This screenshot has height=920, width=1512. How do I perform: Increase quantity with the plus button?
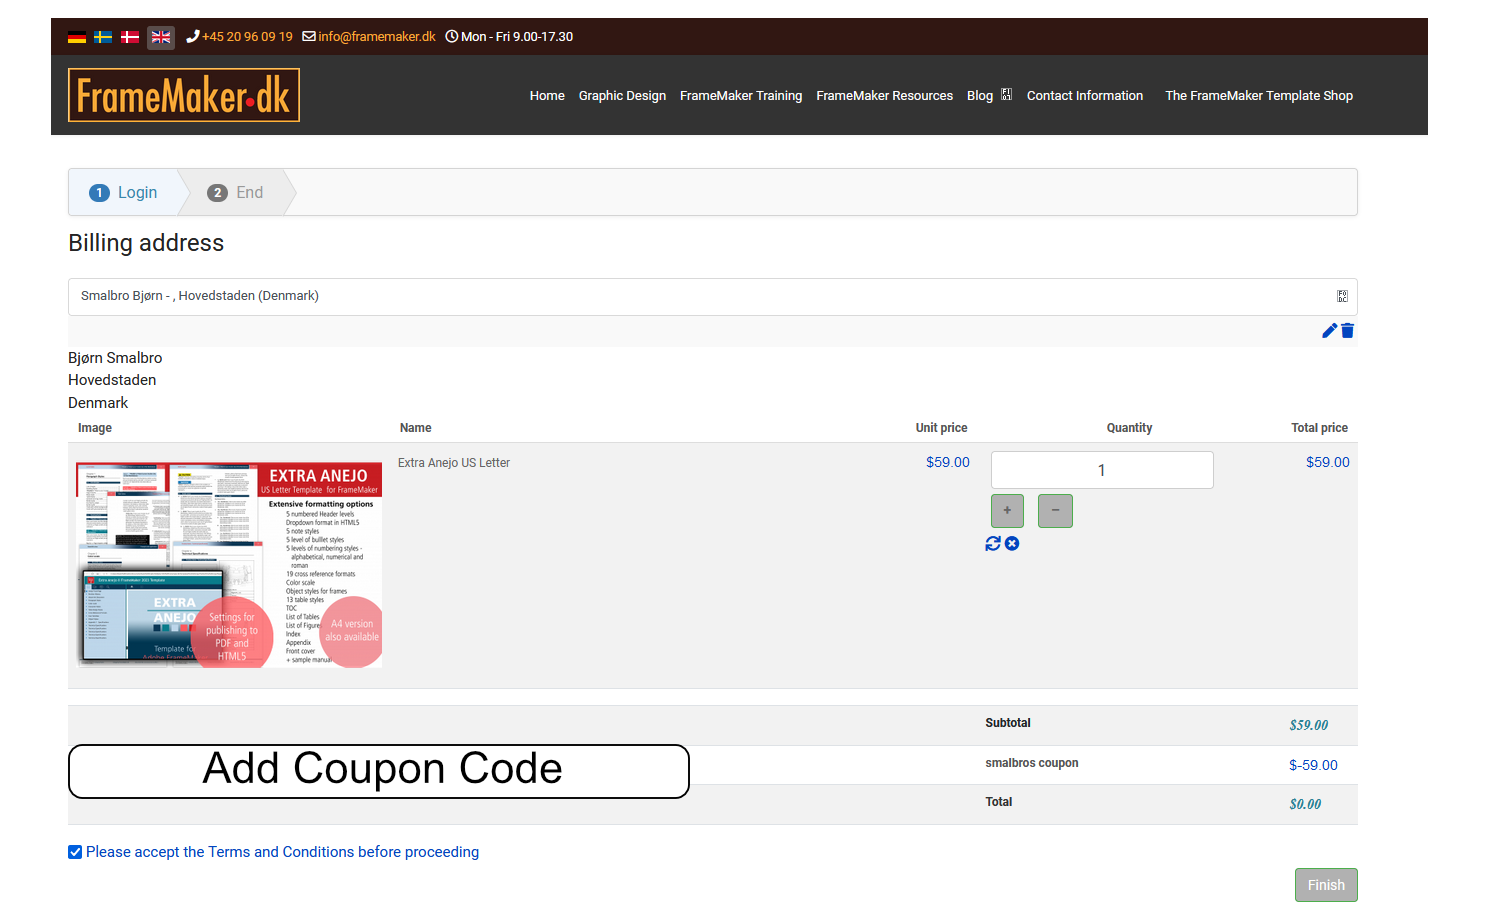pos(1007,511)
